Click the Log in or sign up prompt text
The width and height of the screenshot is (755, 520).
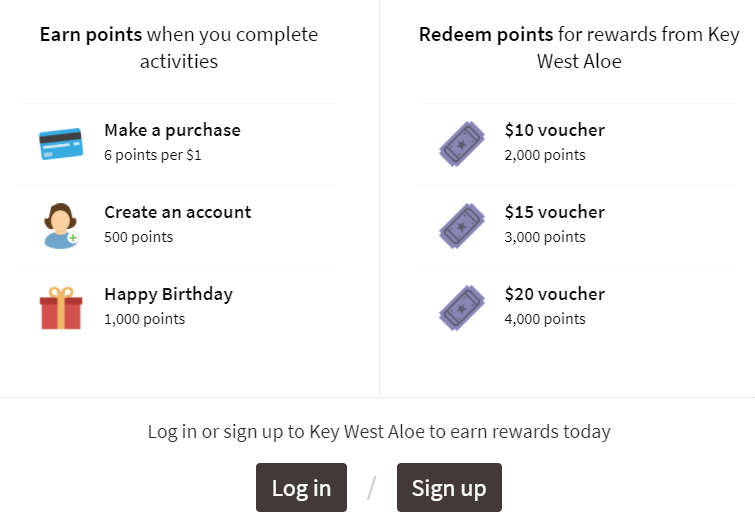point(378,432)
